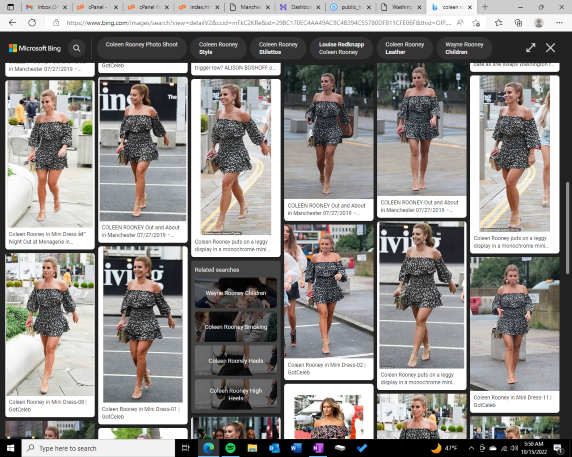Open Task View on taskbar
572x457 pixels.
(x=186, y=448)
